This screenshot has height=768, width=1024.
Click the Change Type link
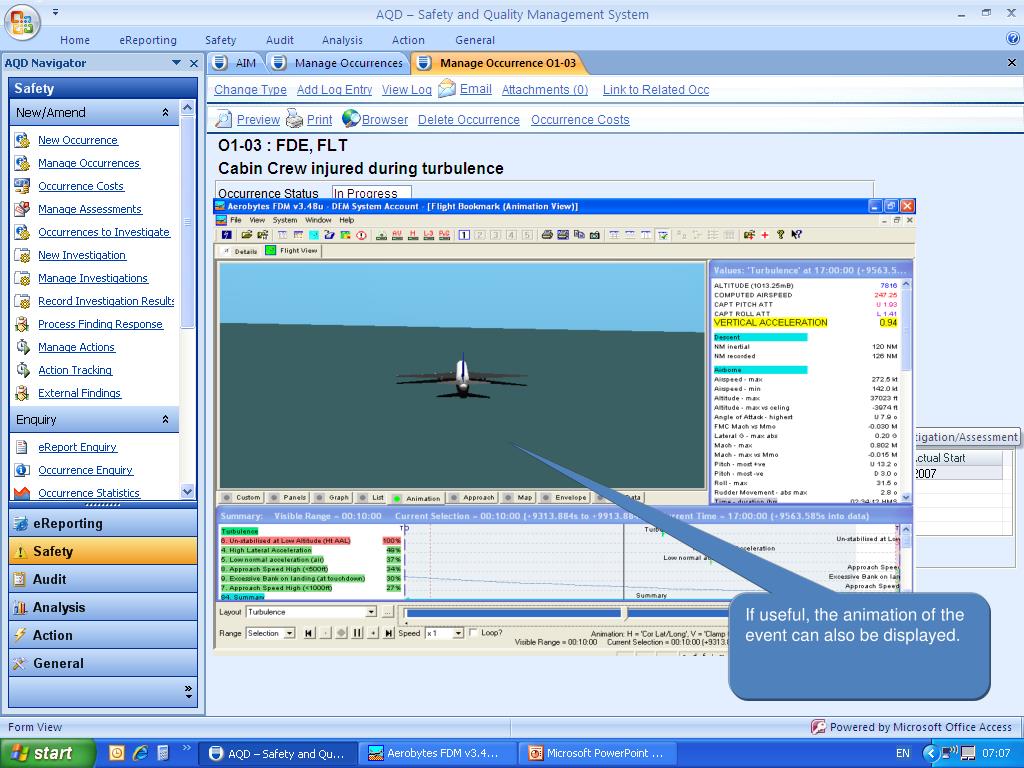click(251, 89)
